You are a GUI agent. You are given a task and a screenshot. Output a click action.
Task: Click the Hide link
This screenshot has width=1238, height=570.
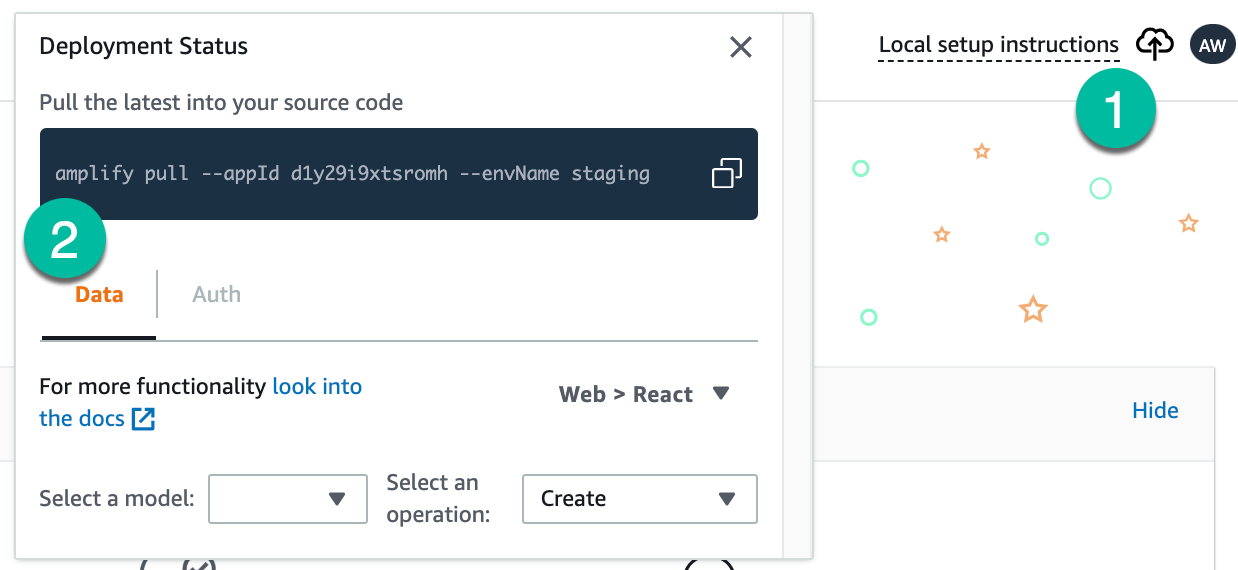[1155, 410]
